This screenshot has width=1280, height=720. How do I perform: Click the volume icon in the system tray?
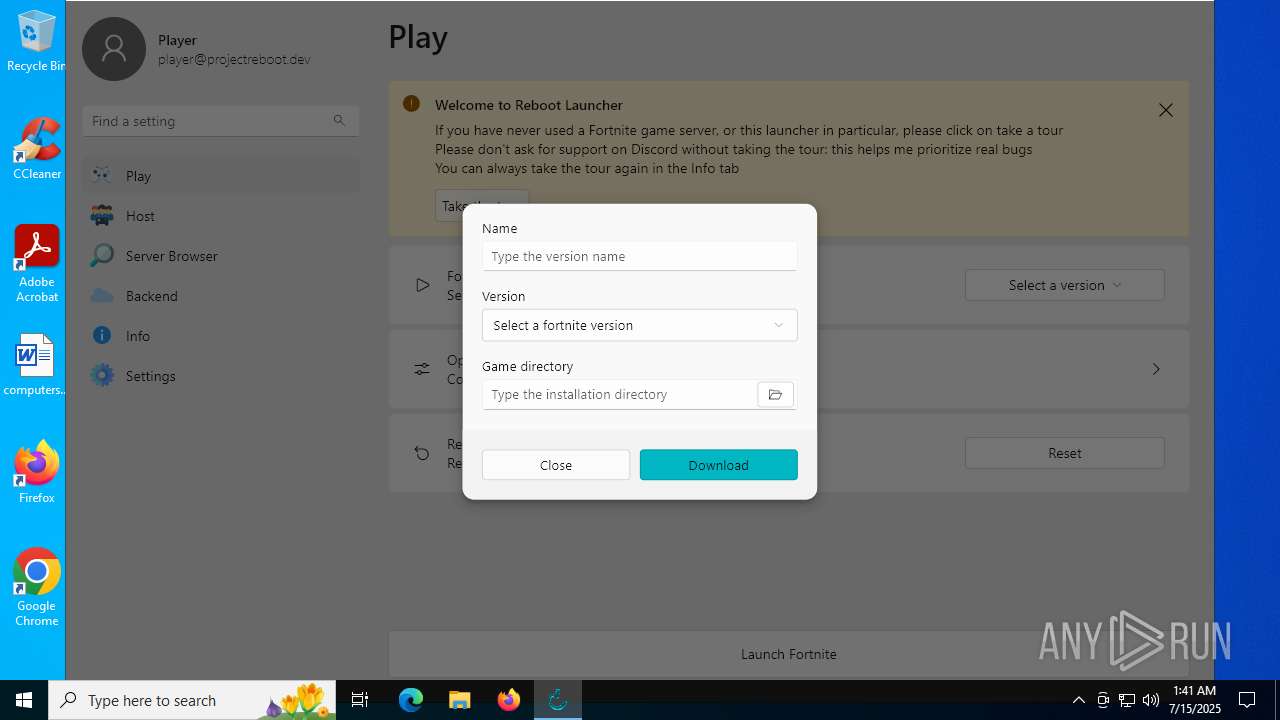pyautogui.click(x=1150, y=700)
